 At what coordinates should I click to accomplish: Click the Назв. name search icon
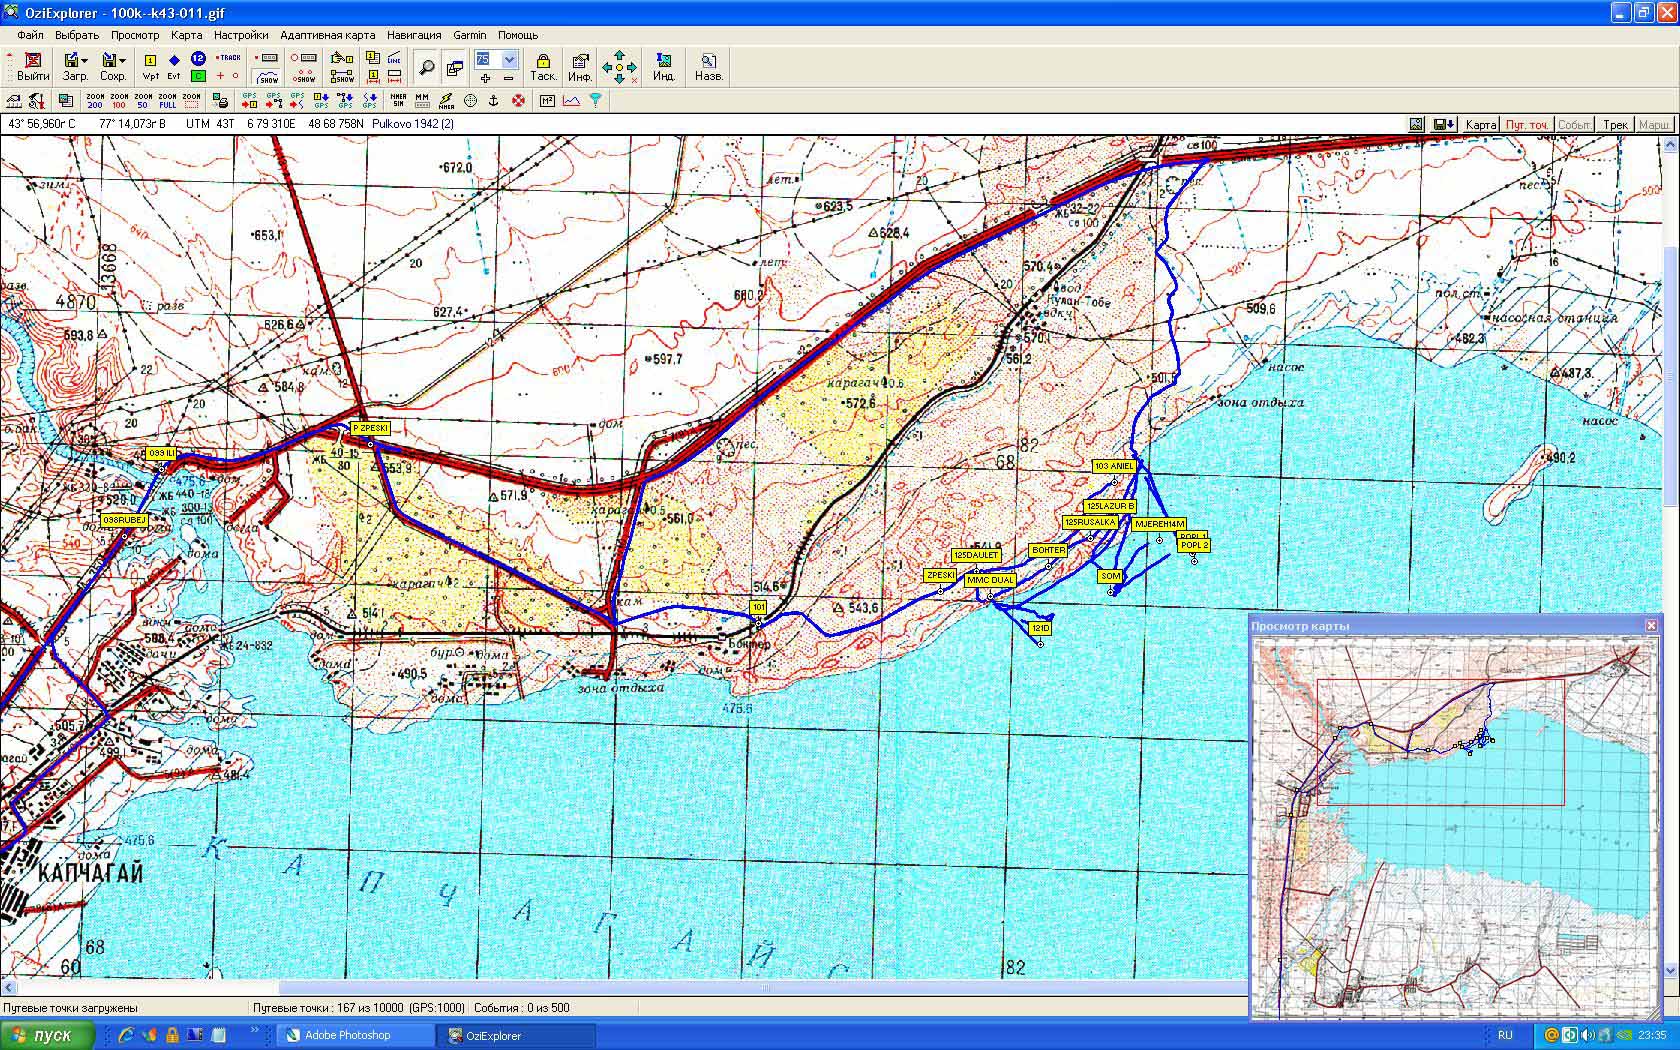(708, 67)
